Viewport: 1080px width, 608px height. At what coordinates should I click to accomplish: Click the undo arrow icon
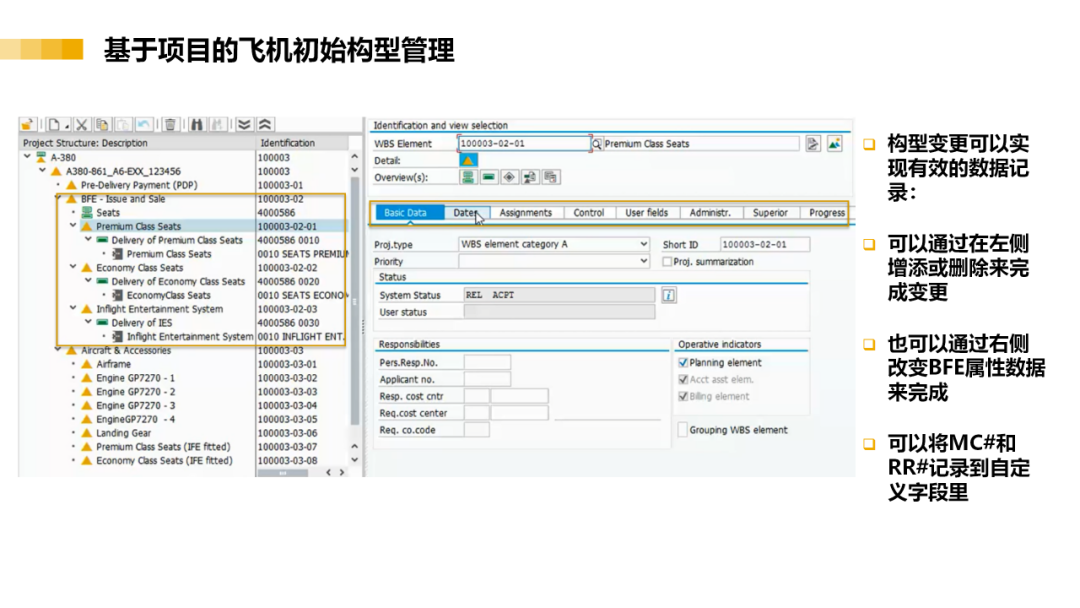[143, 125]
